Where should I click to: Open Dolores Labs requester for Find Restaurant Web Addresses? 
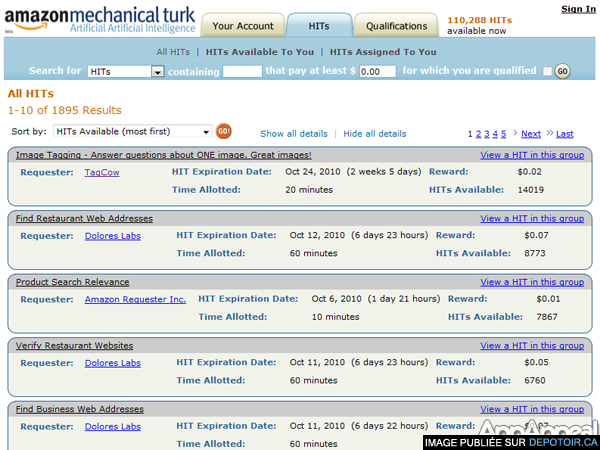point(112,236)
